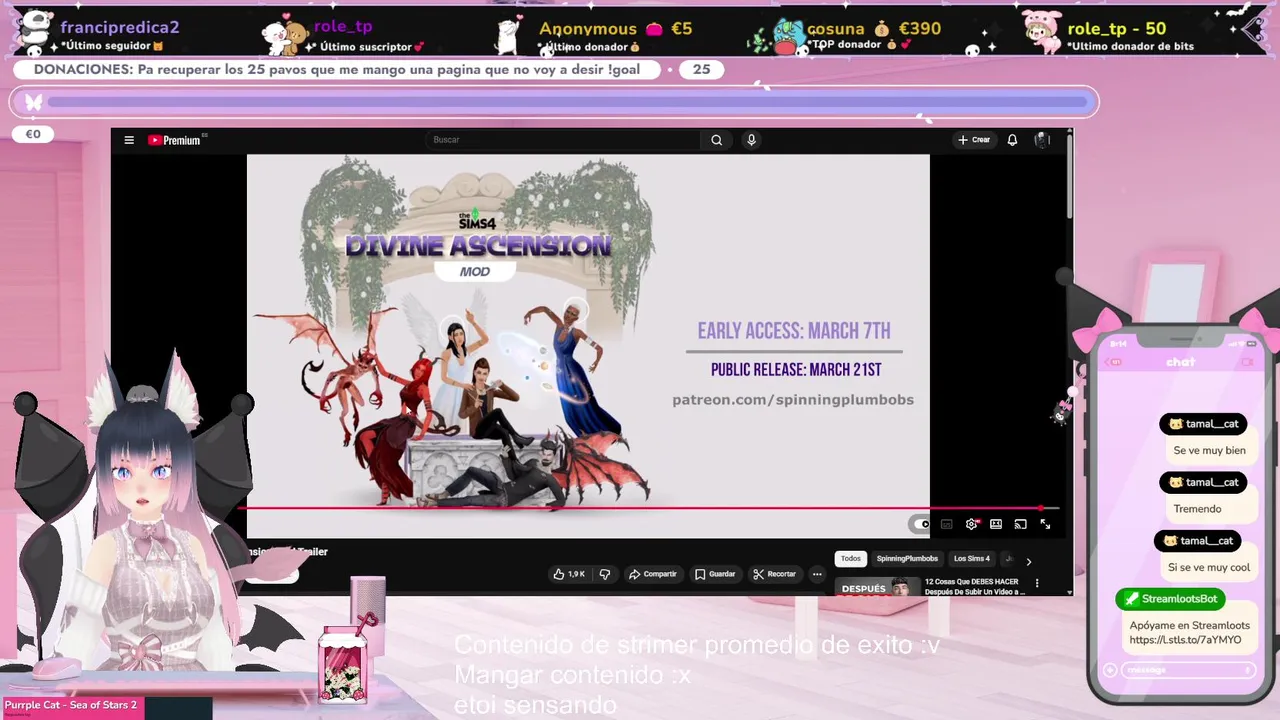Viewport: 1280px width, 720px height.
Task: Open the Streamloots lstls.to link message
Action: [1189, 633]
